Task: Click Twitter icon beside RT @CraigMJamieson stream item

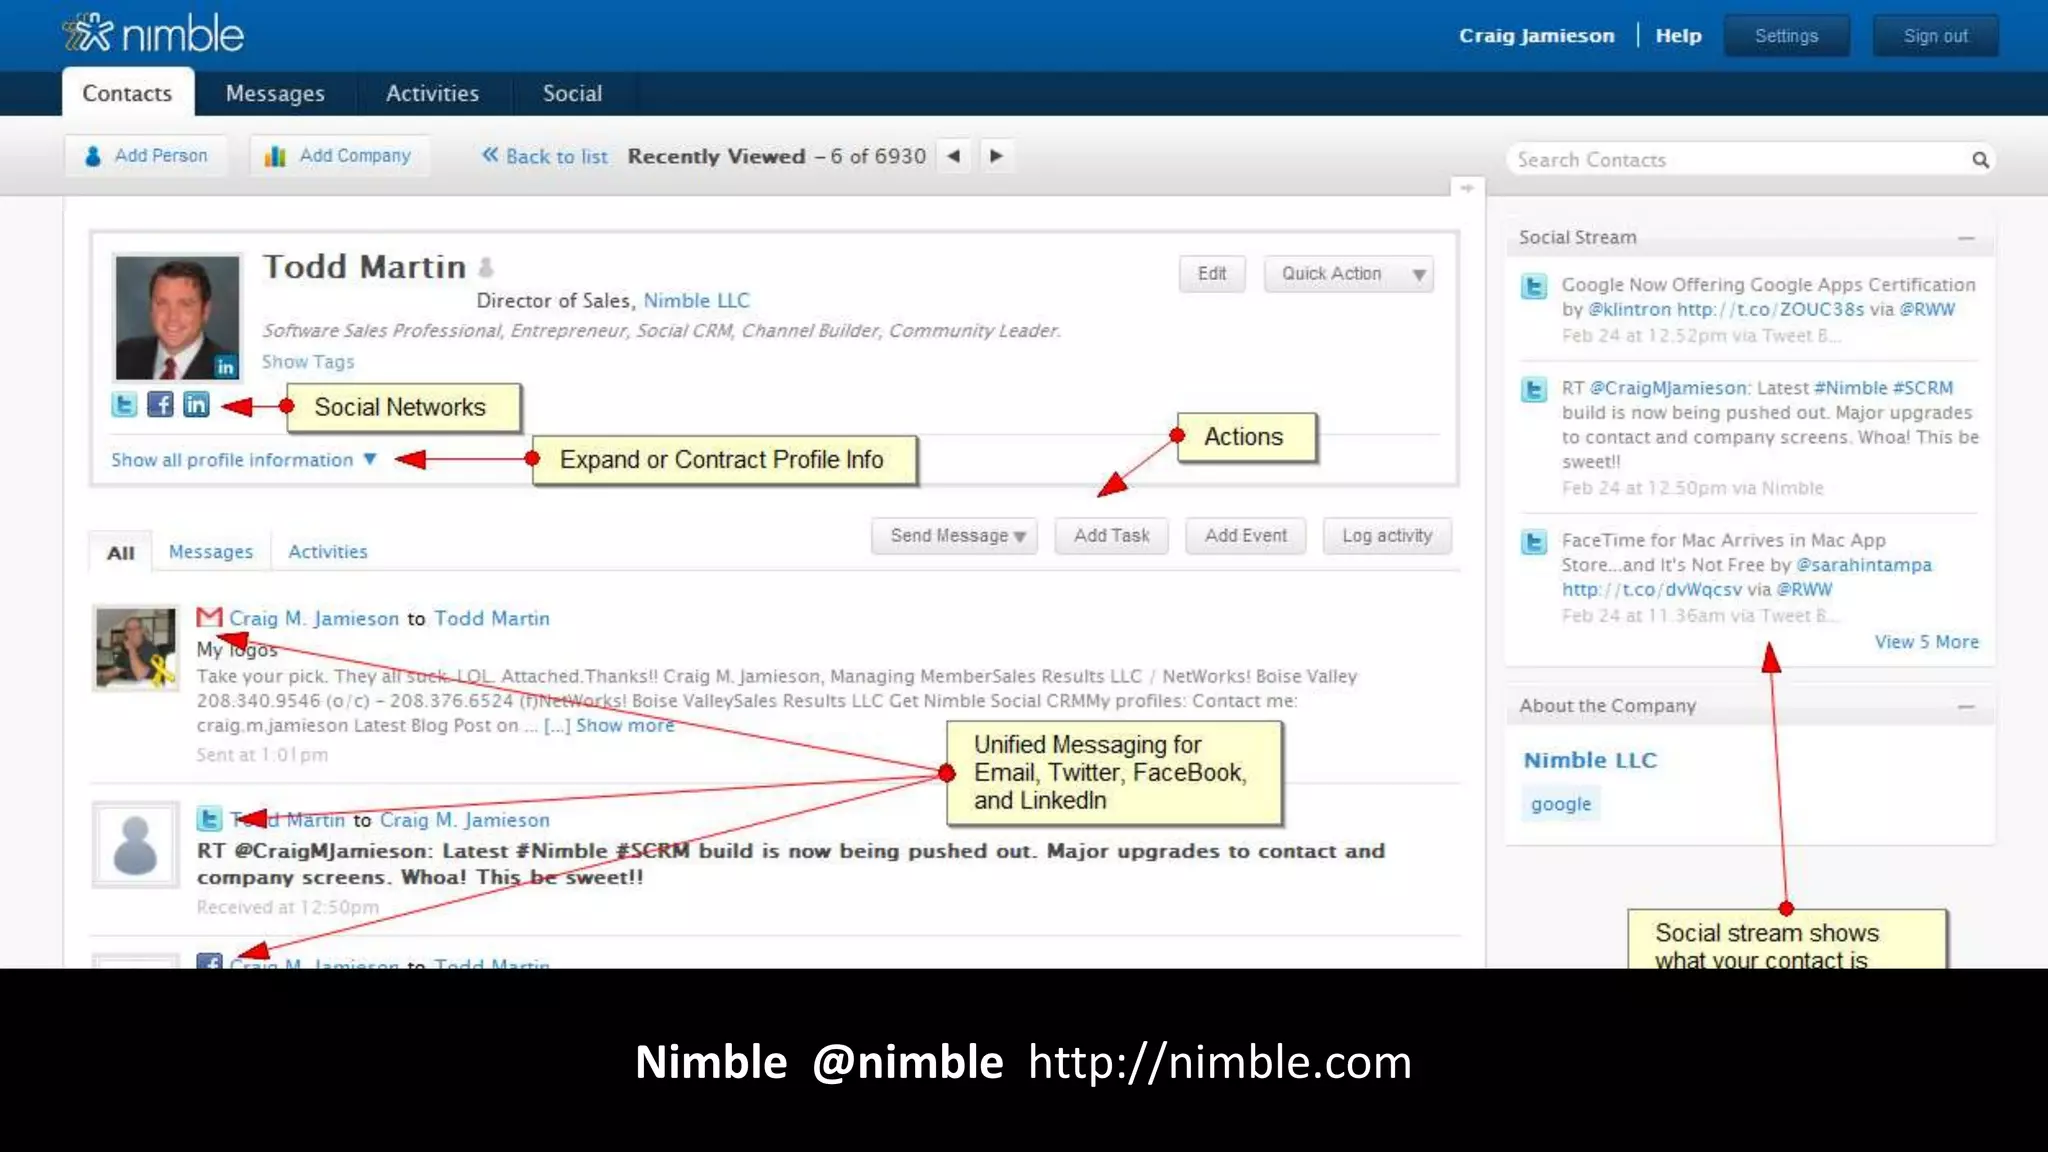Action: point(1534,389)
